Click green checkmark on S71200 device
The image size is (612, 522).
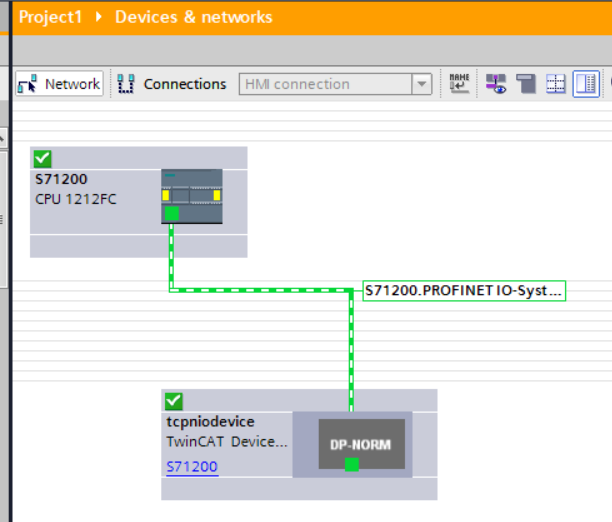point(43,159)
